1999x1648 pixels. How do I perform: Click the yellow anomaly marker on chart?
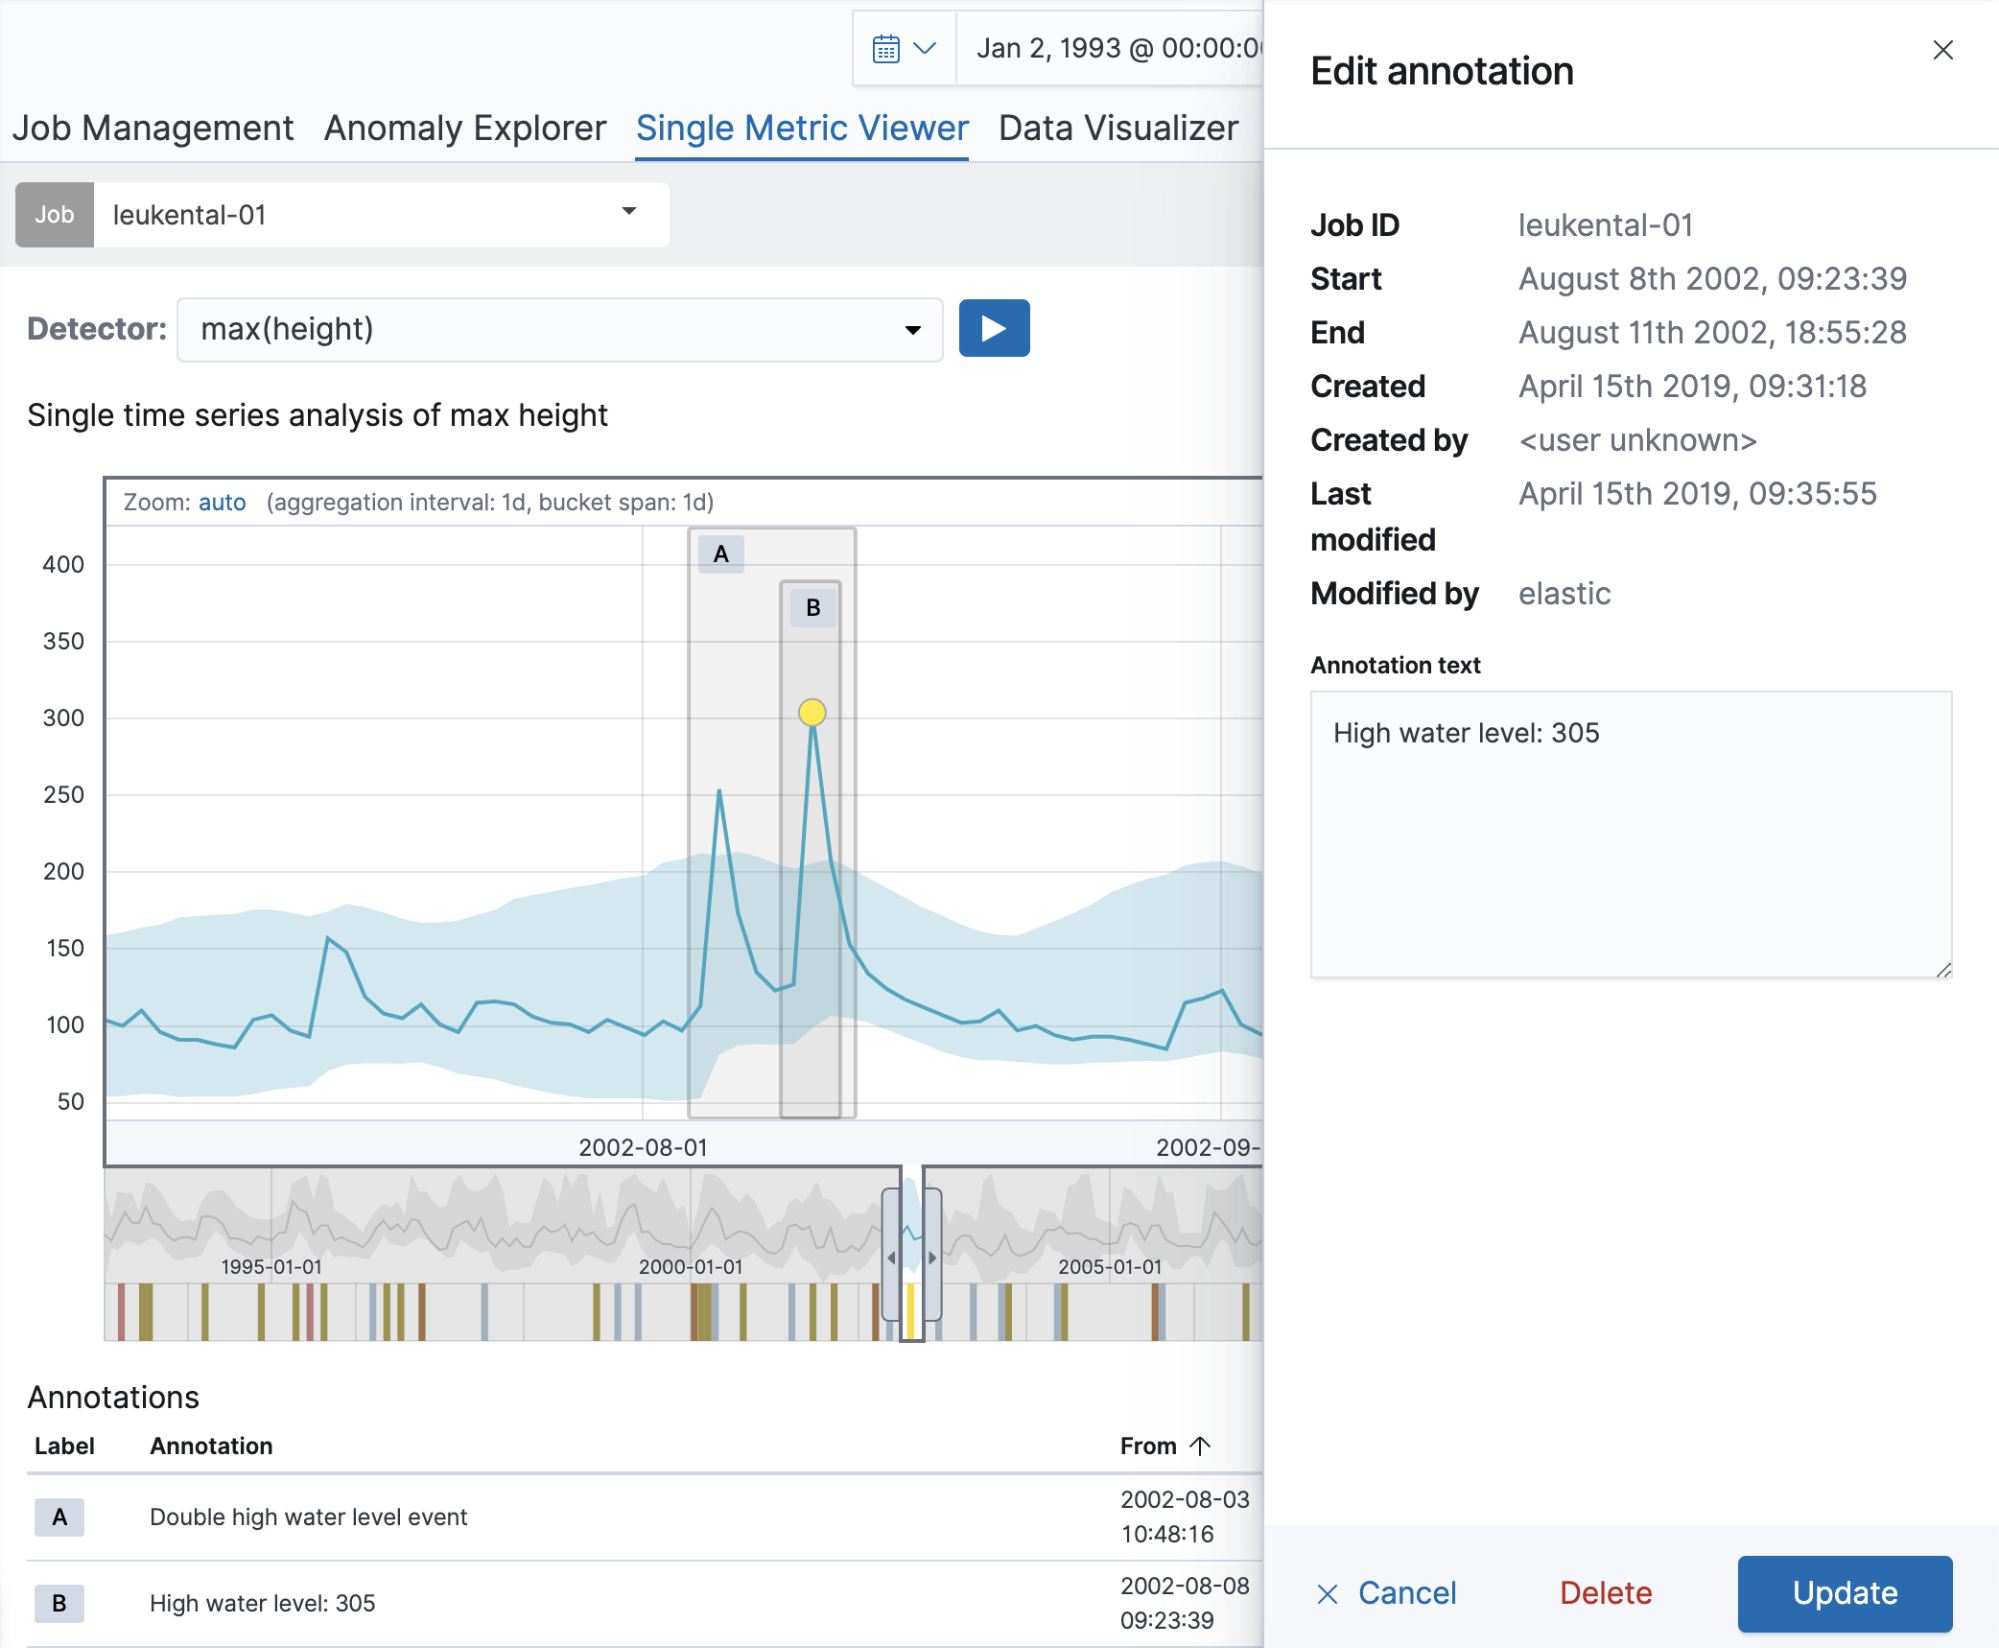click(x=812, y=712)
